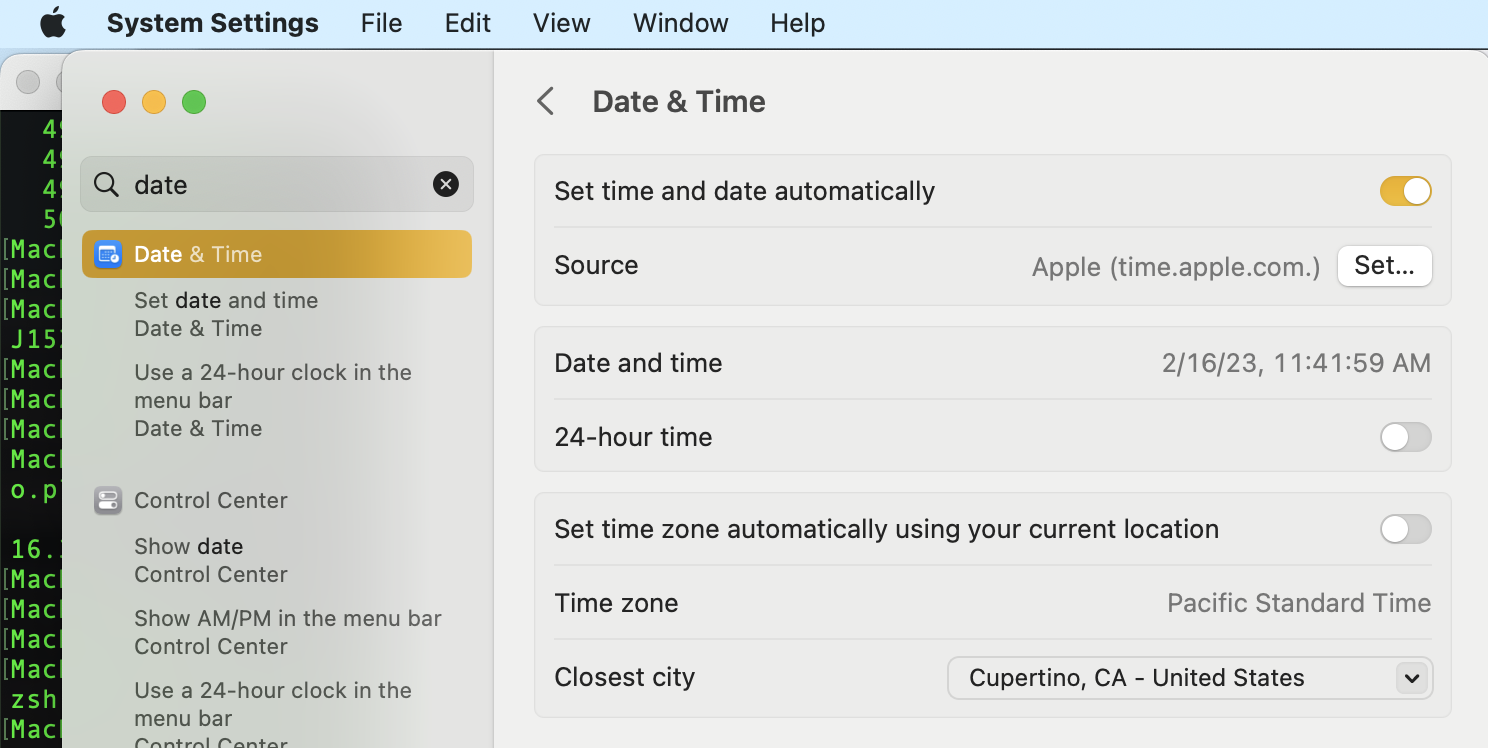The image size is (1488, 748).
Task: Click the magnifying glass search icon
Action: tap(106, 184)
